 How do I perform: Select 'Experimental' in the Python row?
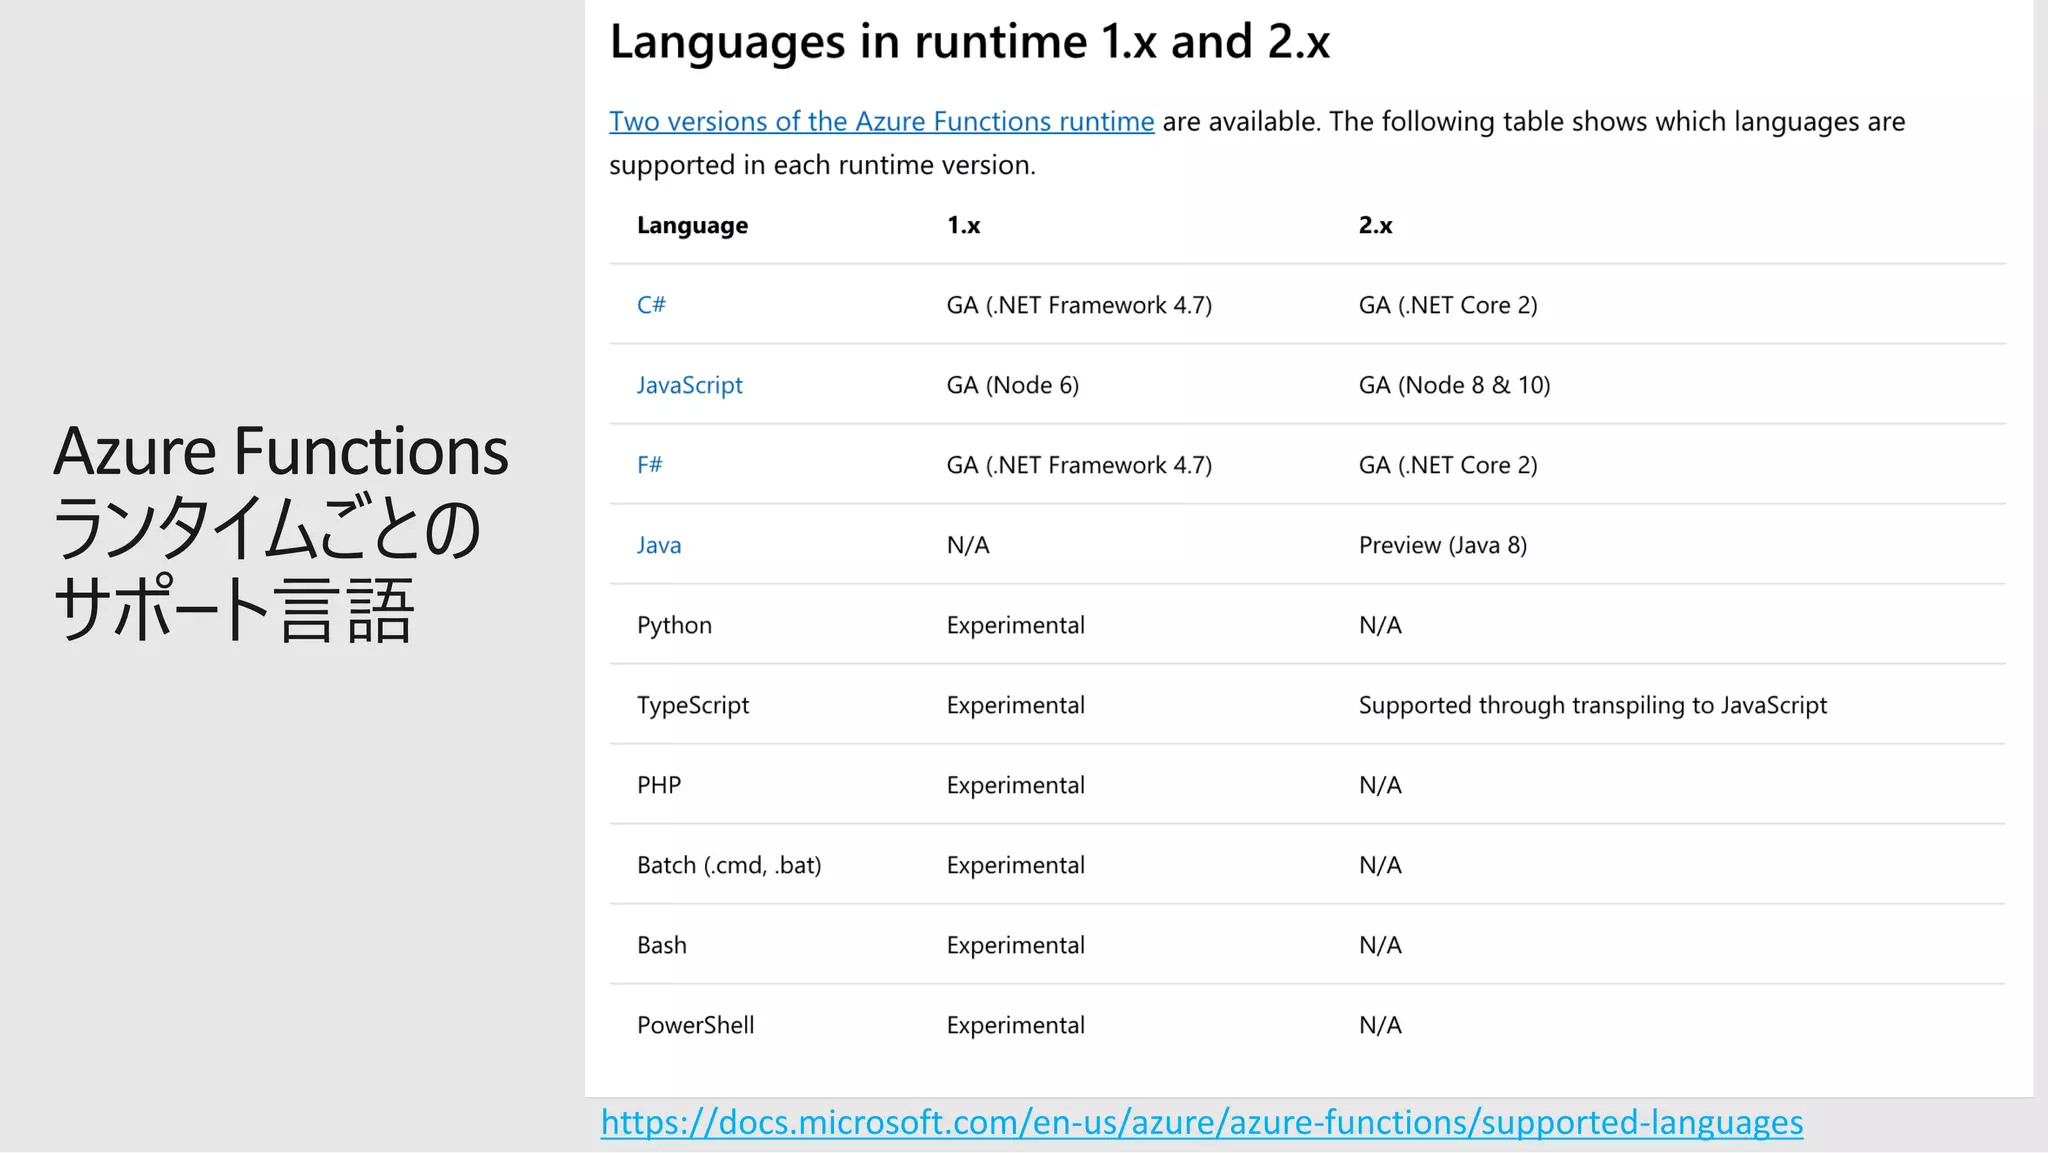pos(1015,626)
